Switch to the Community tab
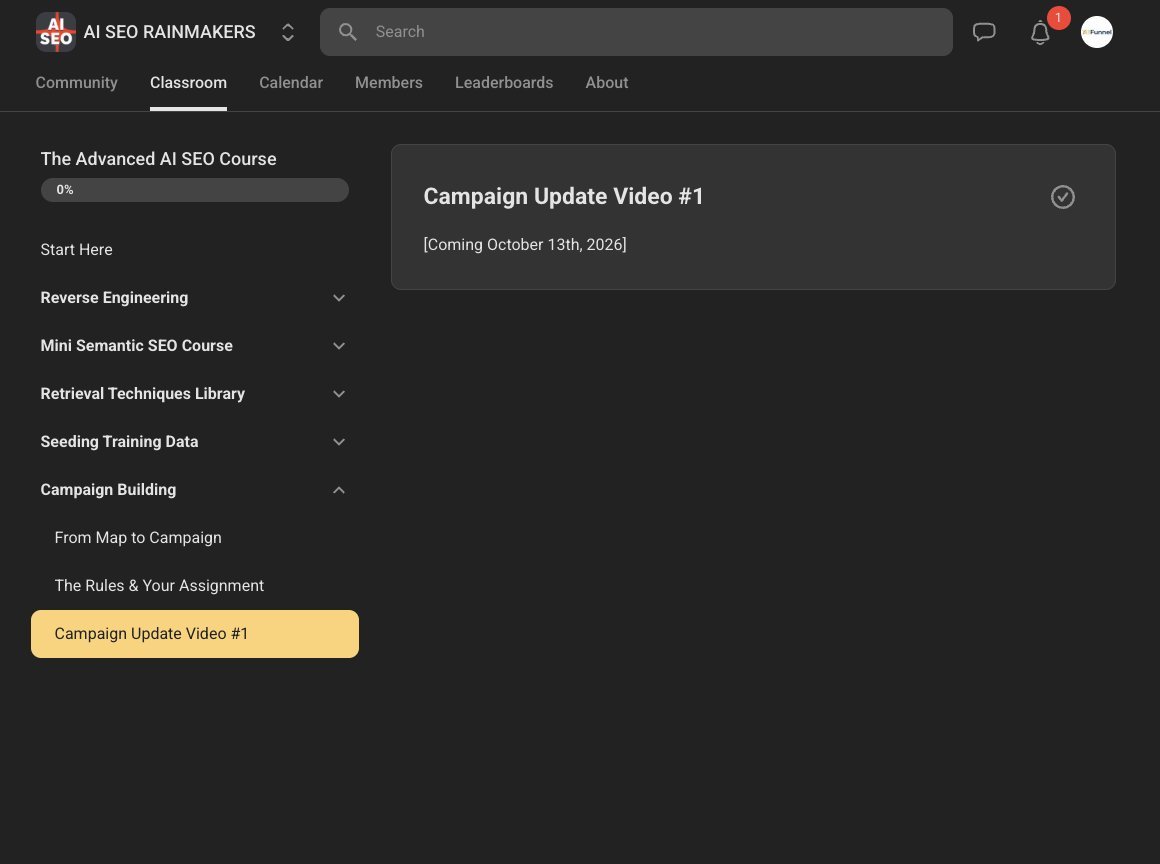The width and height of the screenshot is (1160, 864). [76, 83]
